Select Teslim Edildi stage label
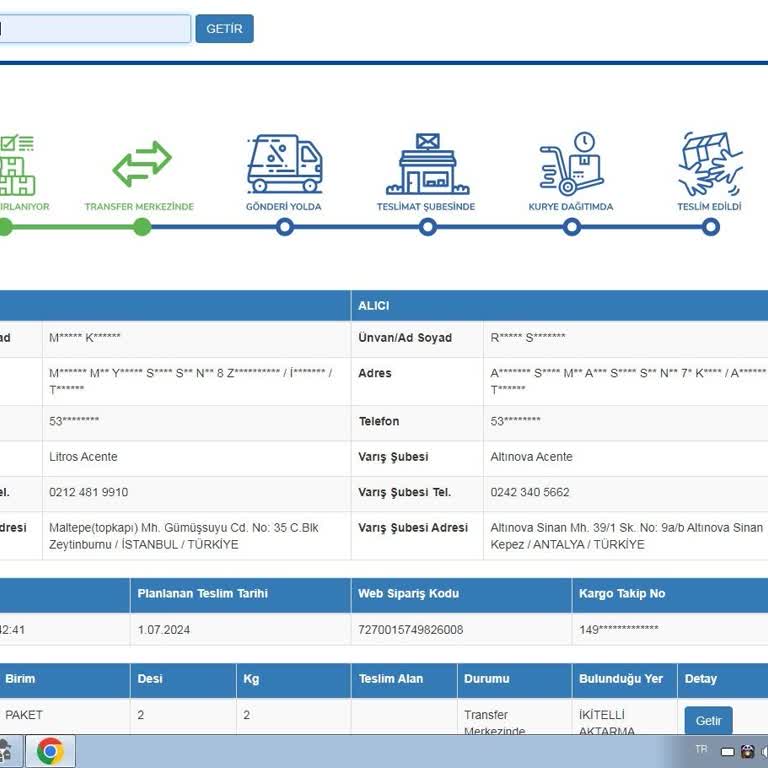Viewport: 768px width, 768px height. [x=709, y=207]
